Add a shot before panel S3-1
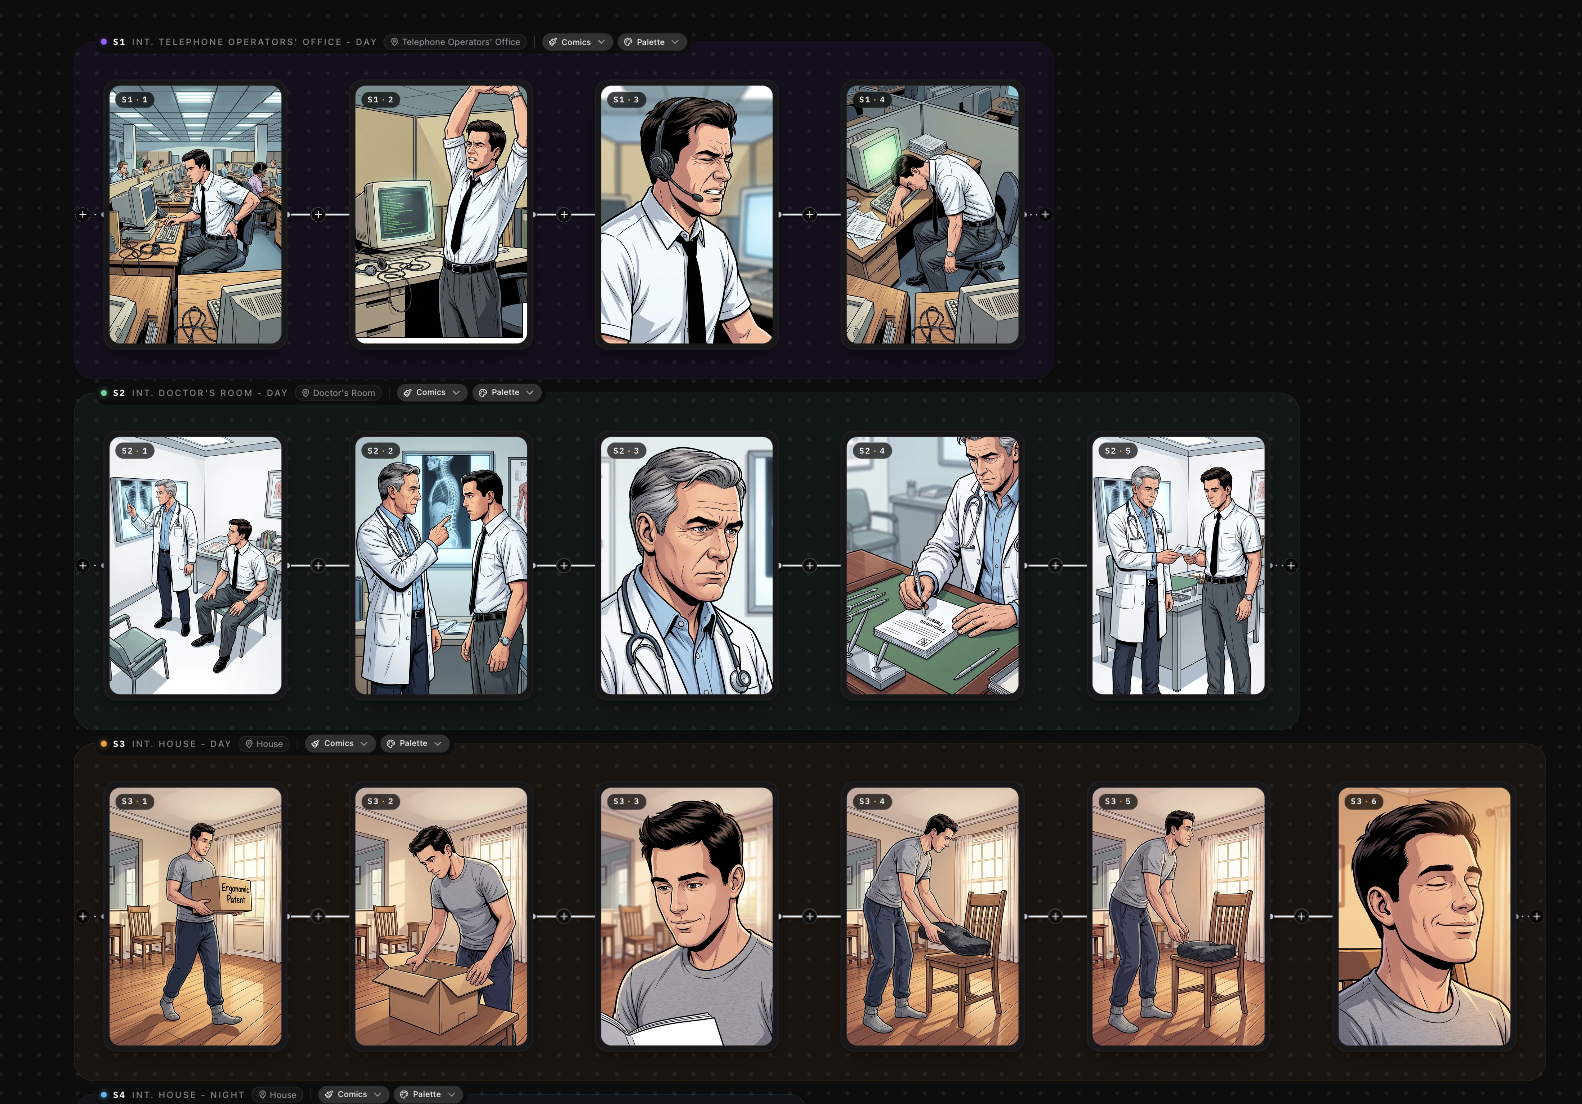 pyautogui.click(x=83, y=916)
